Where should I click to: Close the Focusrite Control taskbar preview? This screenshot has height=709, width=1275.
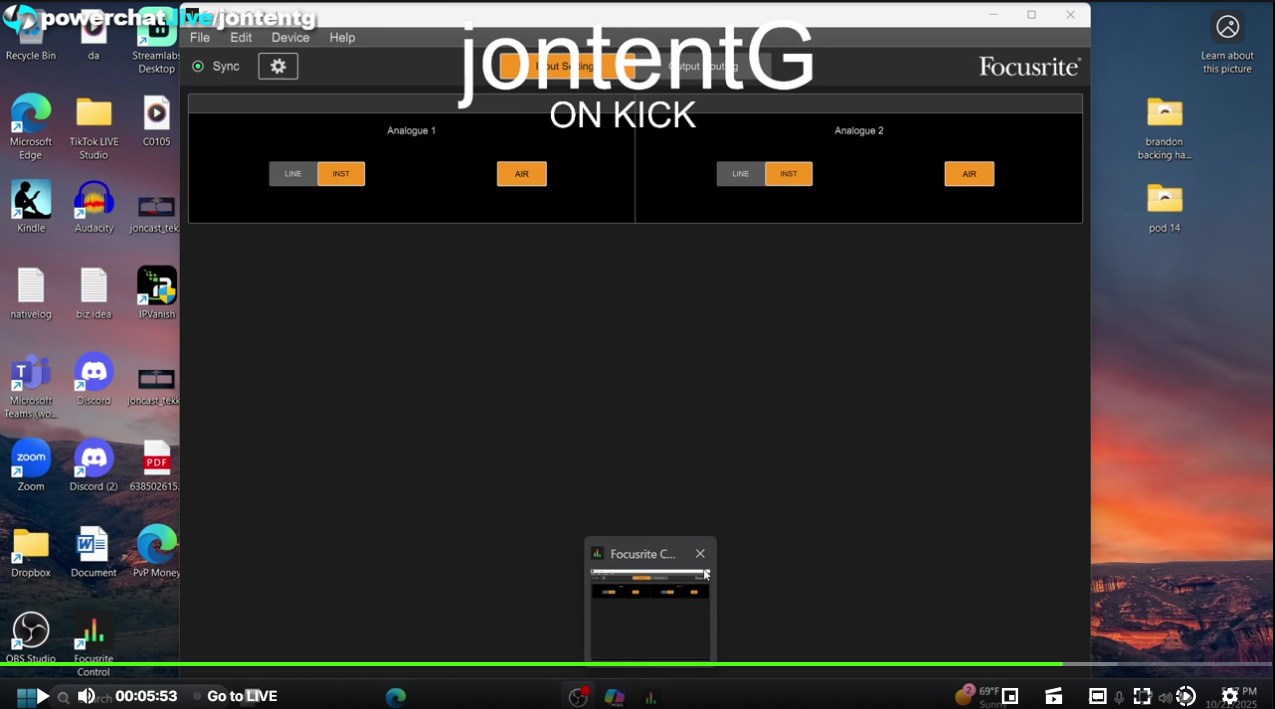click(x=700, y=554)
